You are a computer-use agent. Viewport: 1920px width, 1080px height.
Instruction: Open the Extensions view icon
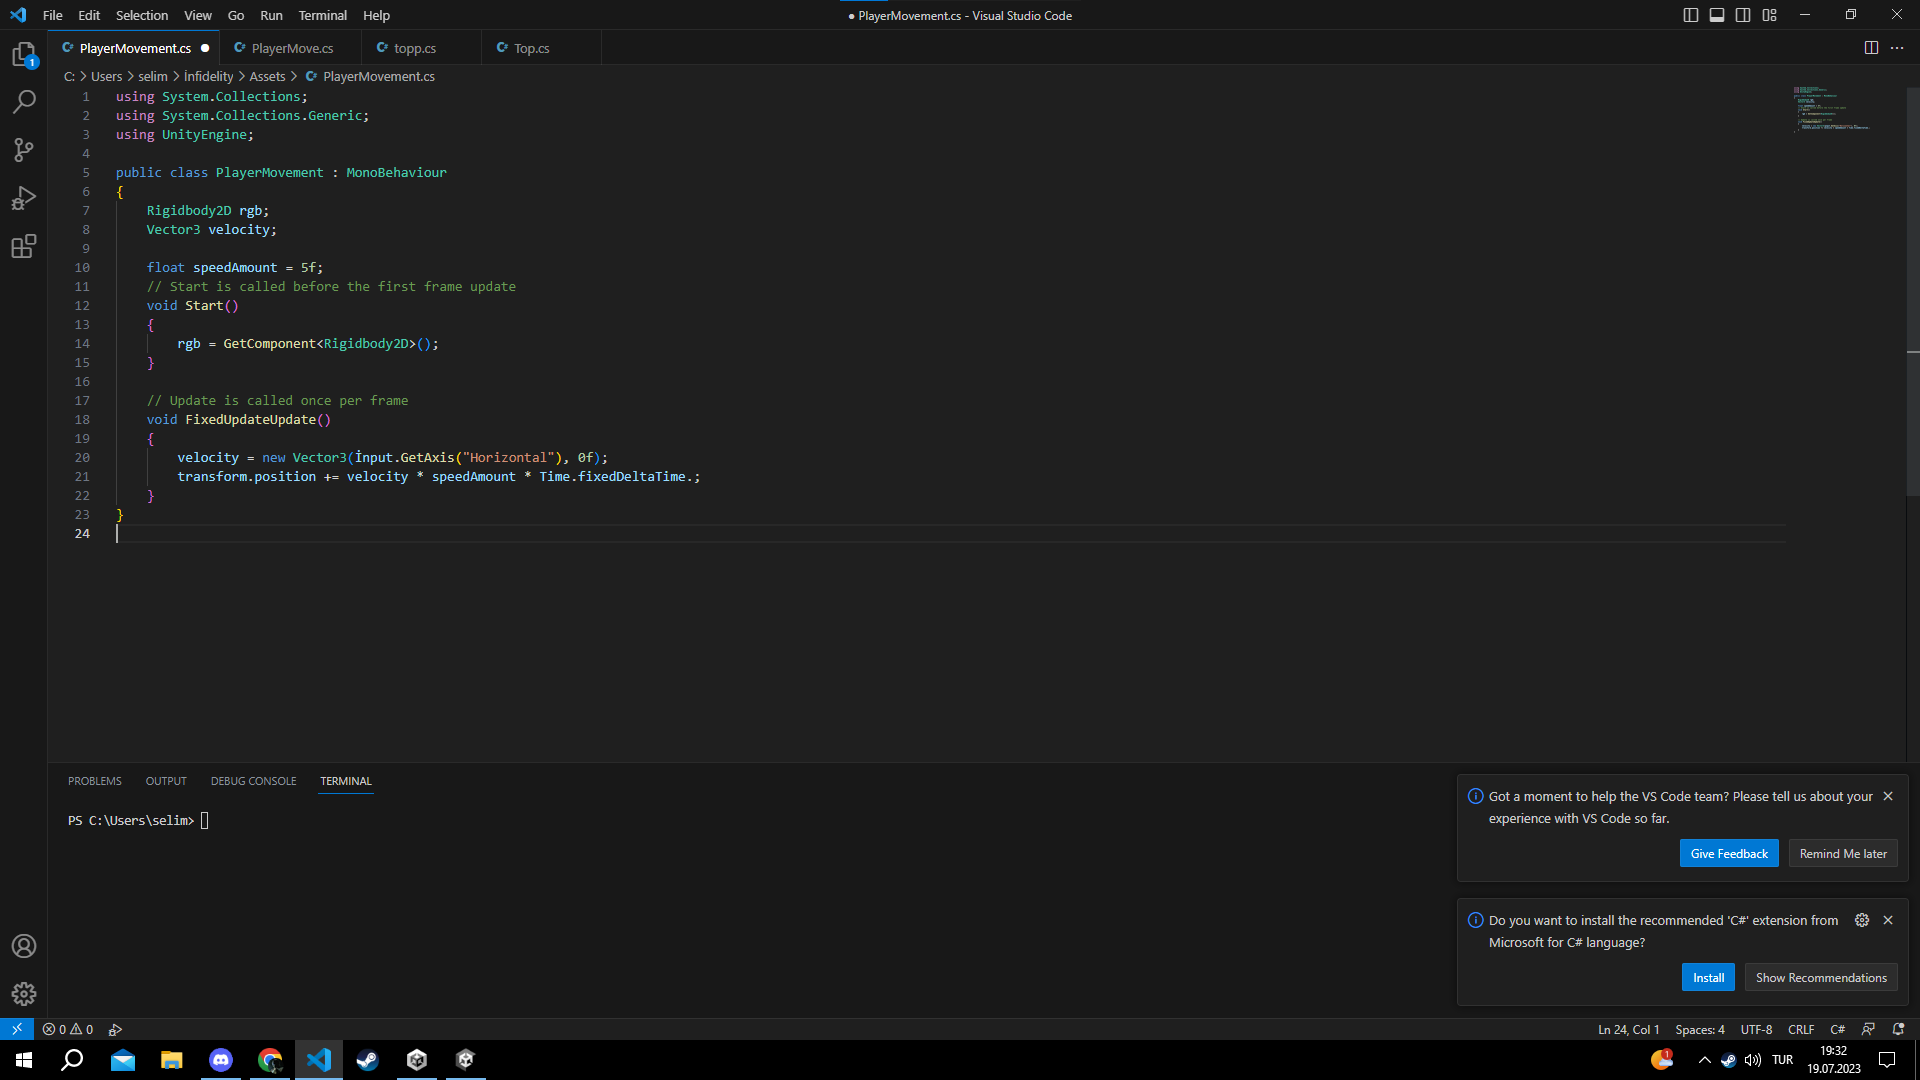click(24, 246)
